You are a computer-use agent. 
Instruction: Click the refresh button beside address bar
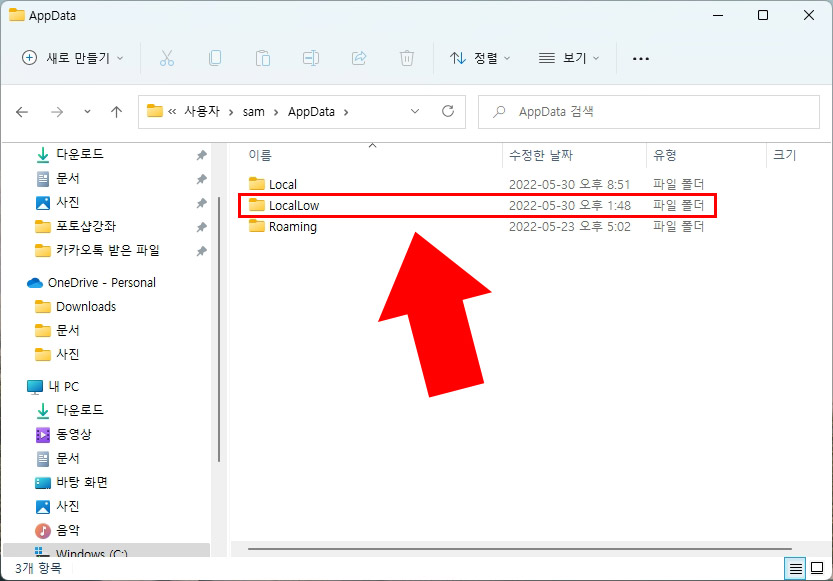pyautogui.click(x=448, y=111)
